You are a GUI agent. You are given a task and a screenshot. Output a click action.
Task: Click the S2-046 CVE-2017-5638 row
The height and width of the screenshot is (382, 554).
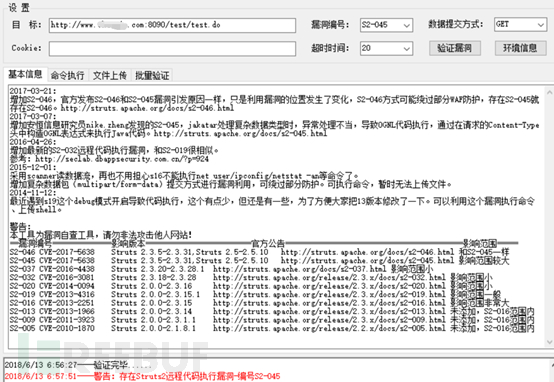(260, 252)
